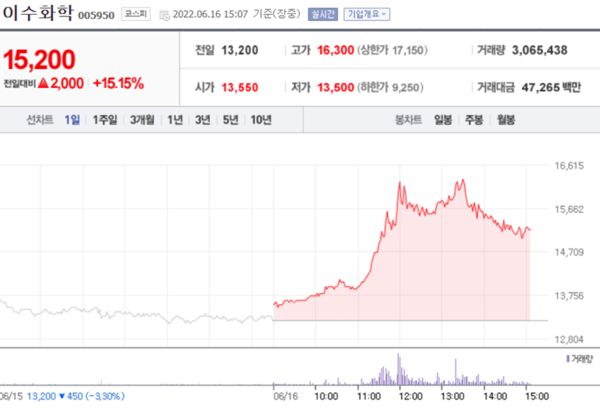Click the 16,615 price axis label
Viewport: 600px width, 408px height.
click(x=569, y=166)
